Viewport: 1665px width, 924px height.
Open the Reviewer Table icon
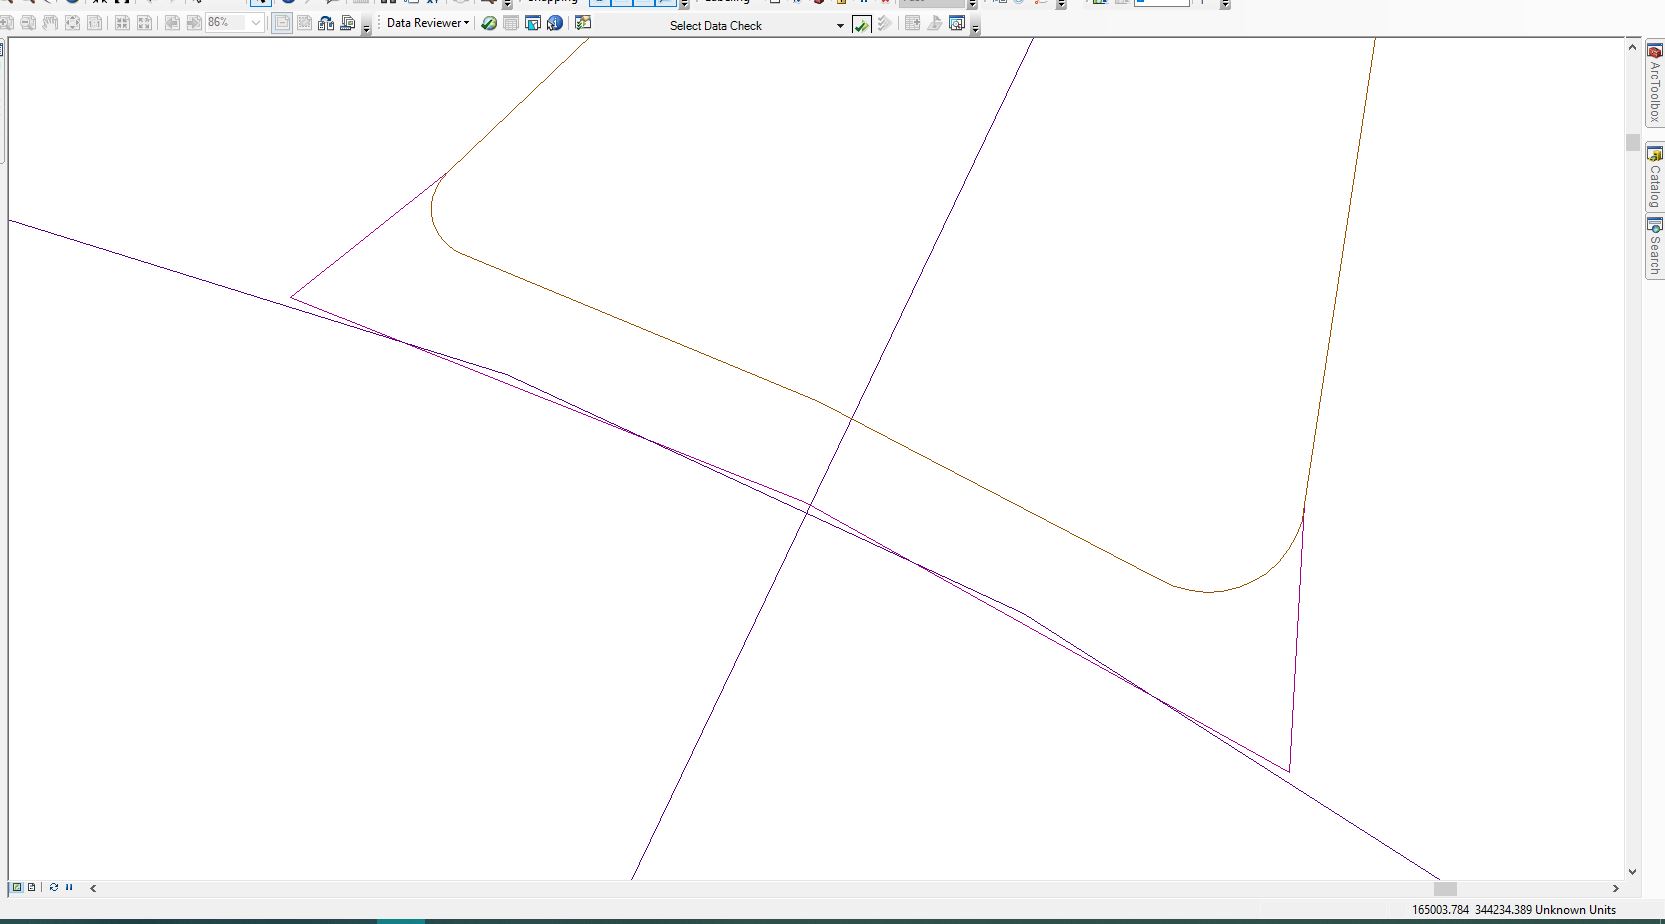pos(511,23)
